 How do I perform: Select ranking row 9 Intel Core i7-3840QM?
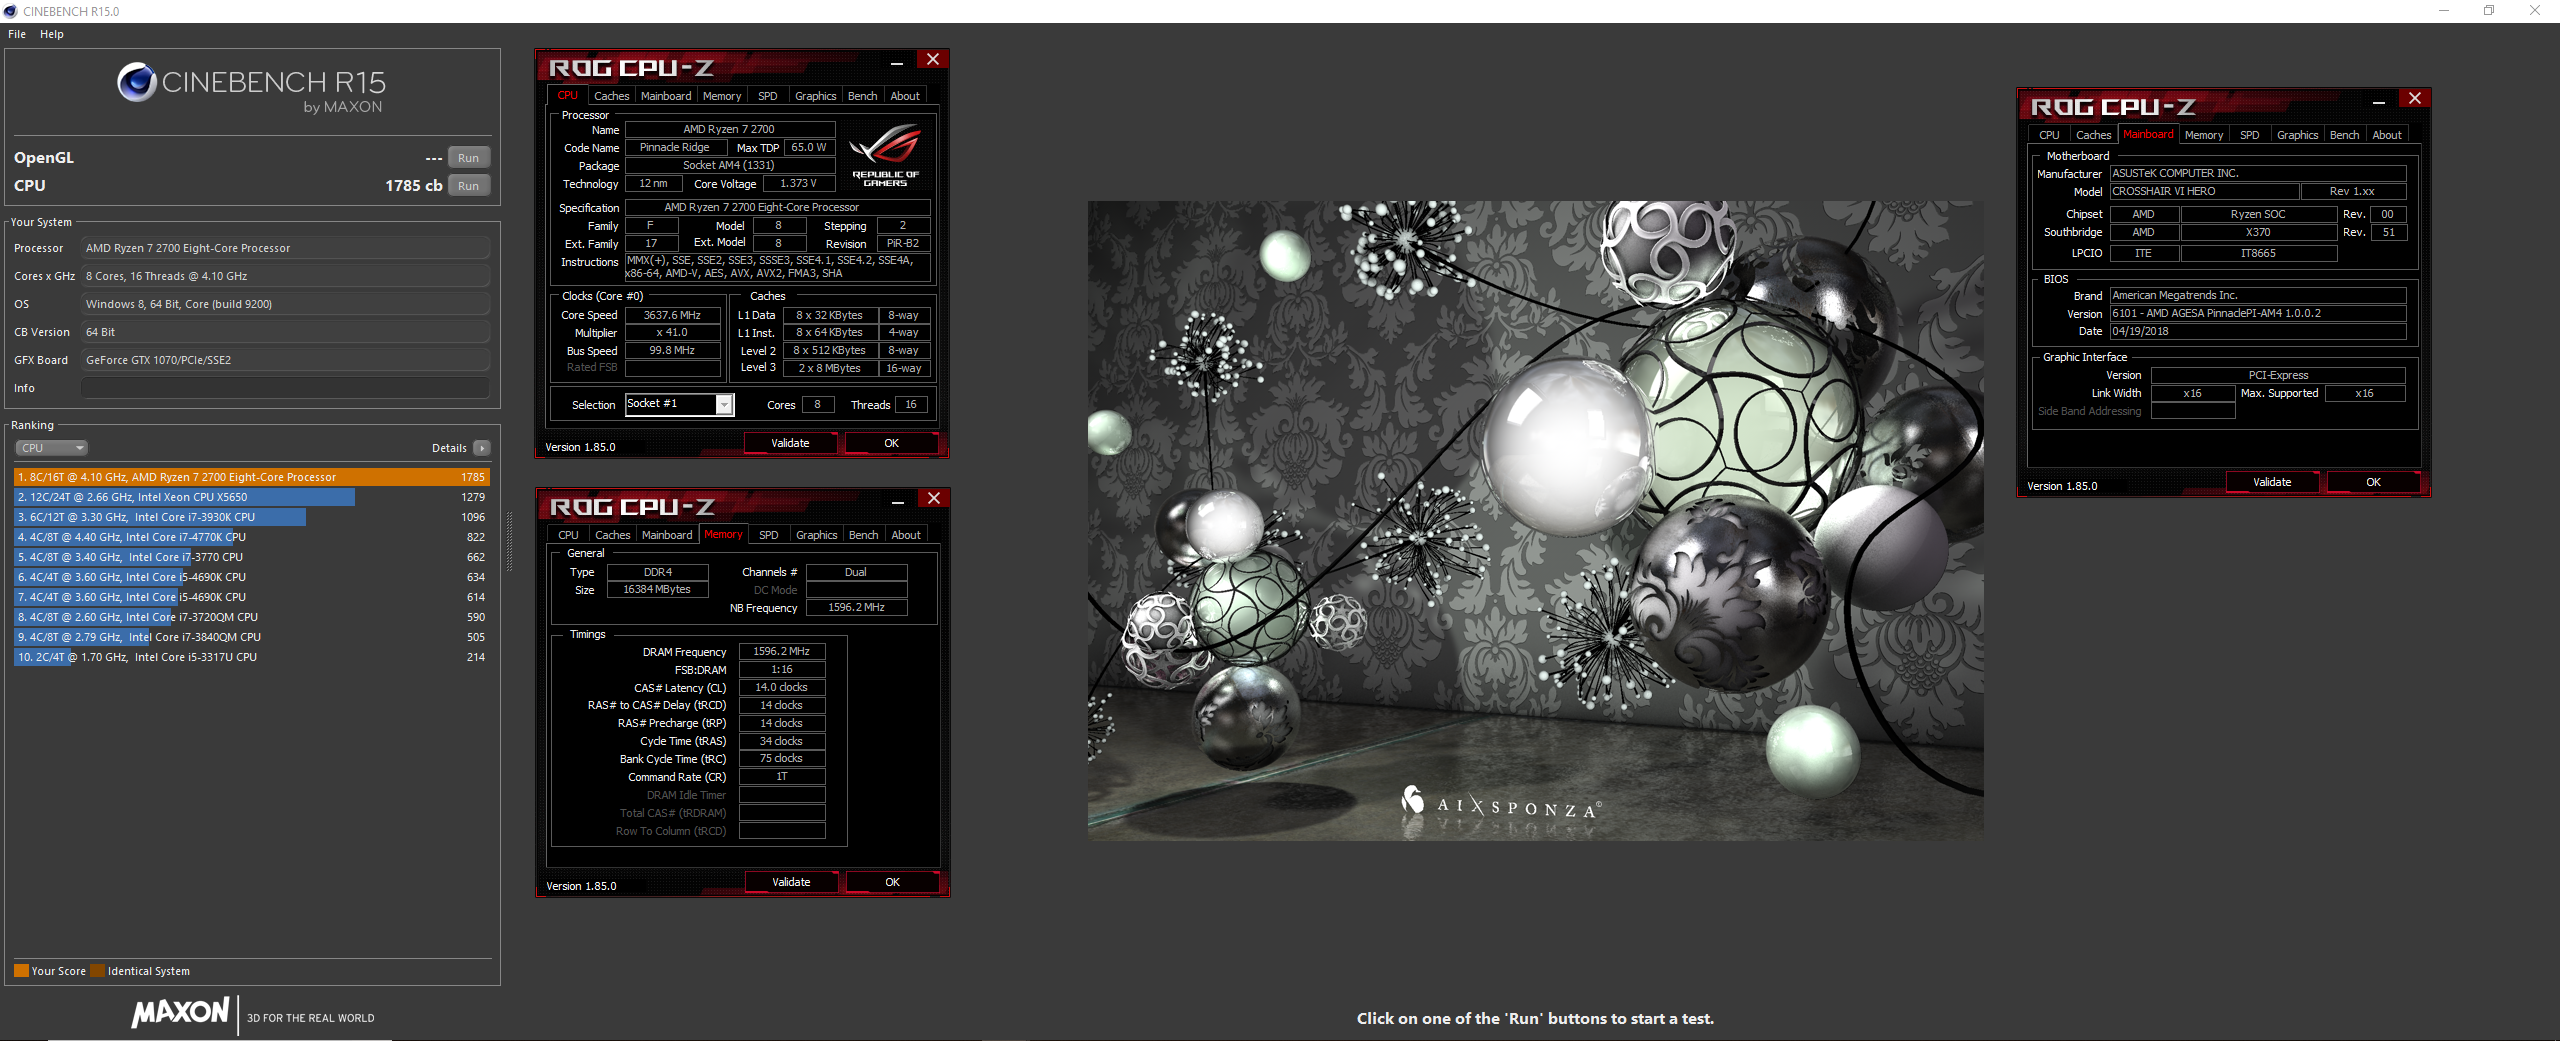(252, 637)
